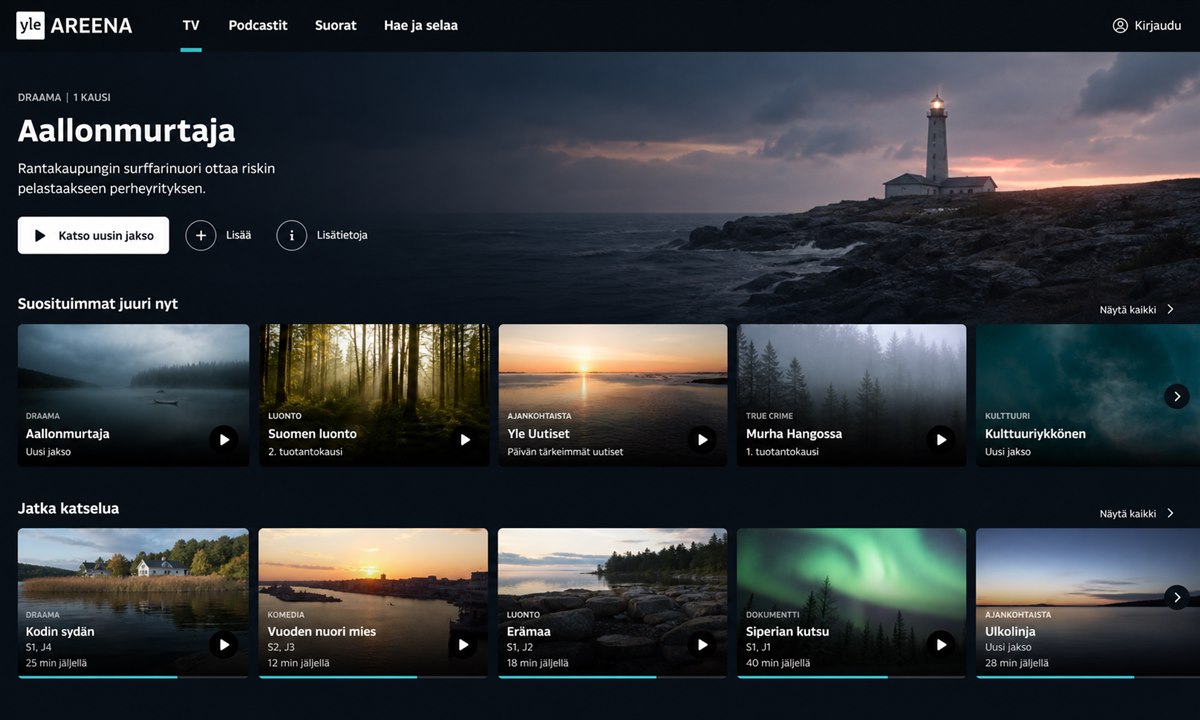Click the Suomen luonto title text

tap(312, 434)
